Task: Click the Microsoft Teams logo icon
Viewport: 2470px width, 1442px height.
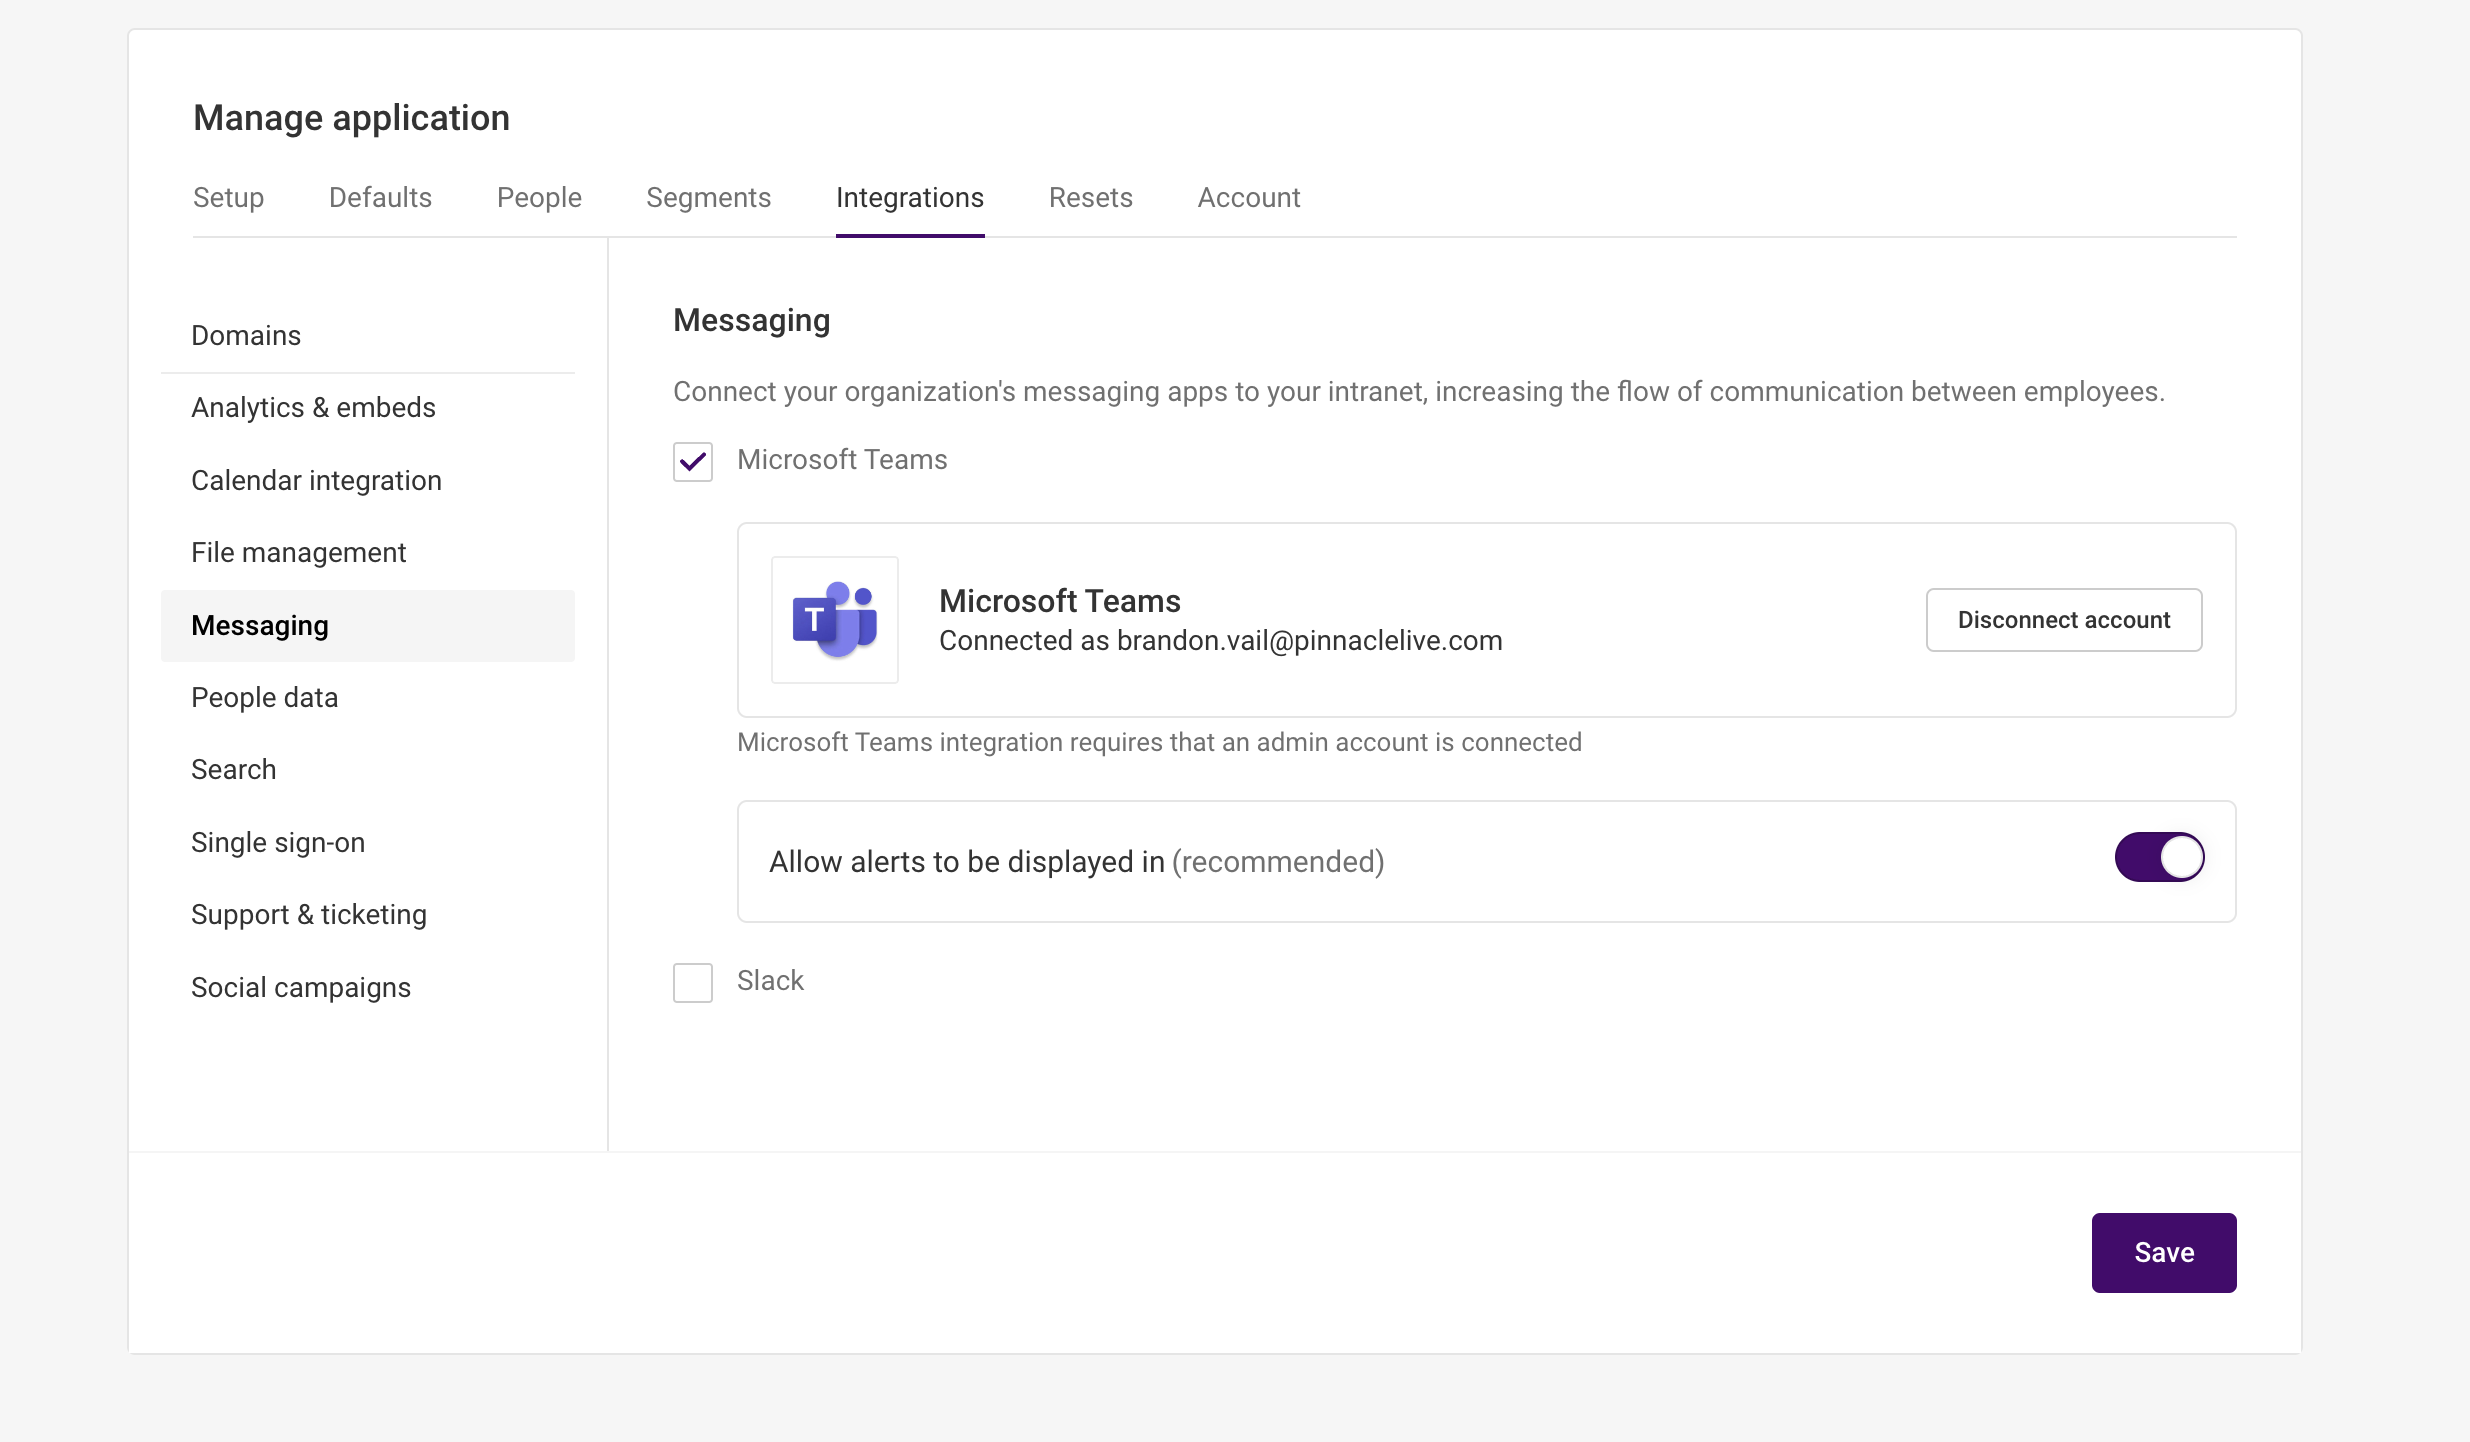Action: pos(835,620)
